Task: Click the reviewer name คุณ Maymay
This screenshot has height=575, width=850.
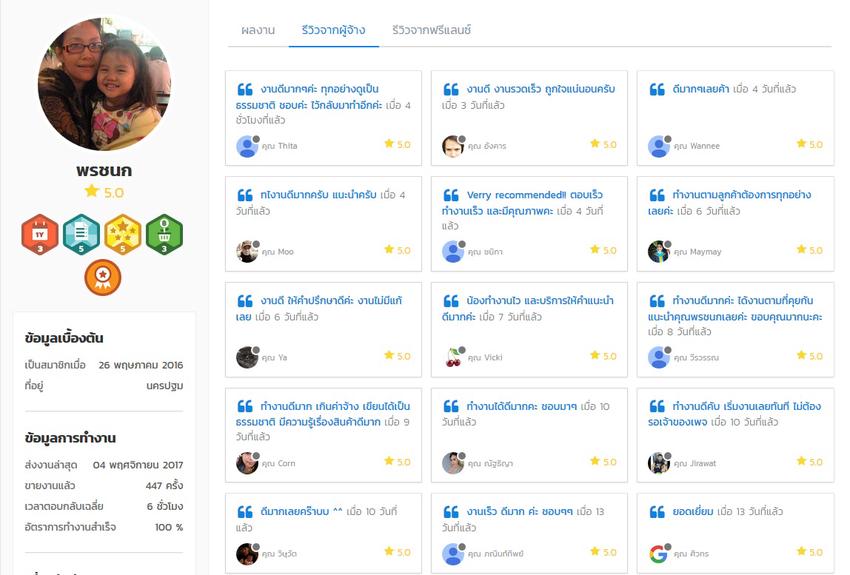Action: 698,252
